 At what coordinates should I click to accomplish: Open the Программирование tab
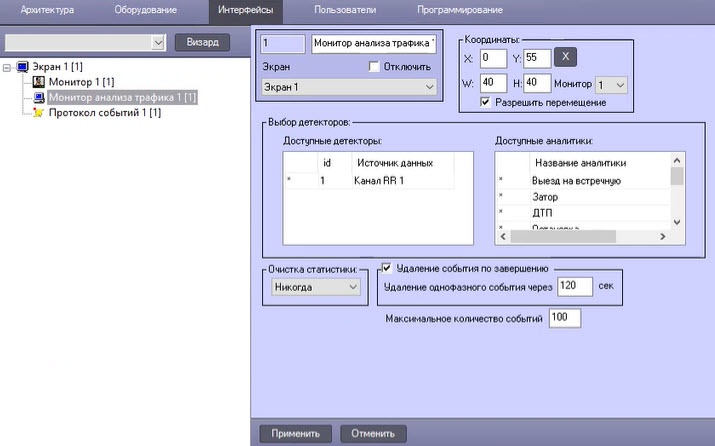click(x=460, y=10)
